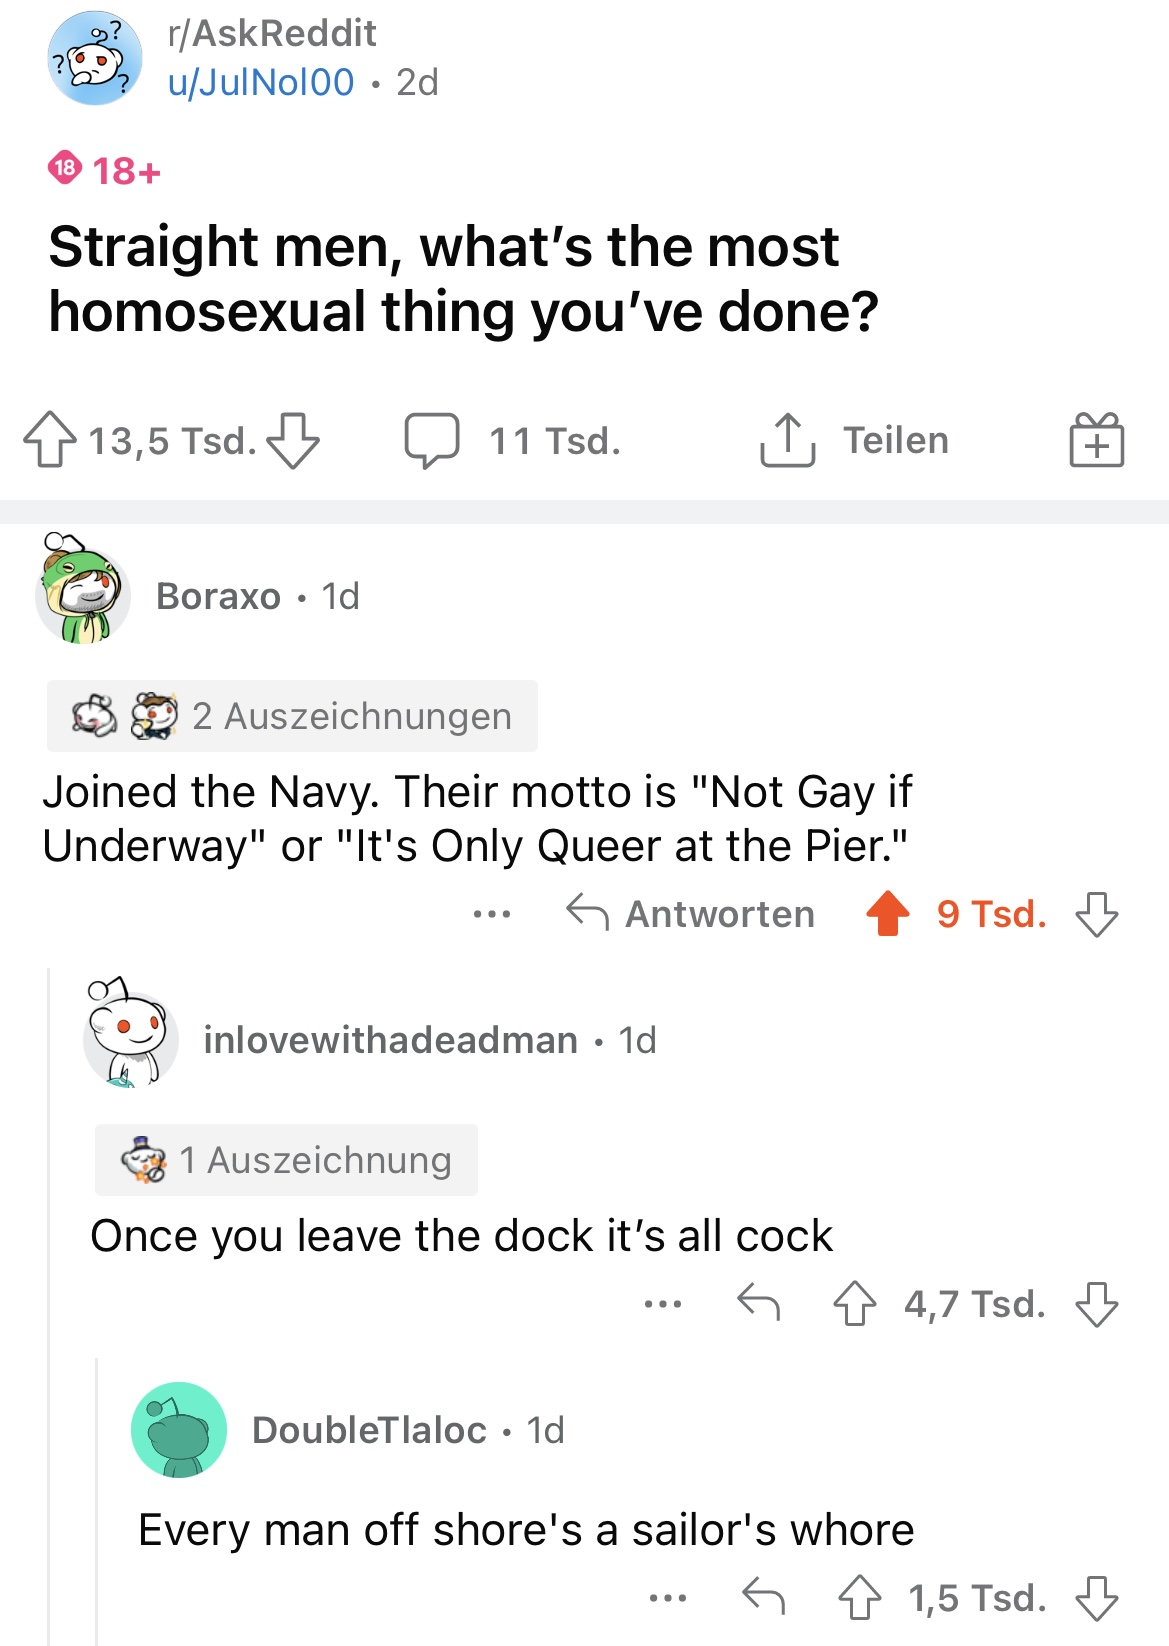Open the post comments bubble icon

pos(432,441)
